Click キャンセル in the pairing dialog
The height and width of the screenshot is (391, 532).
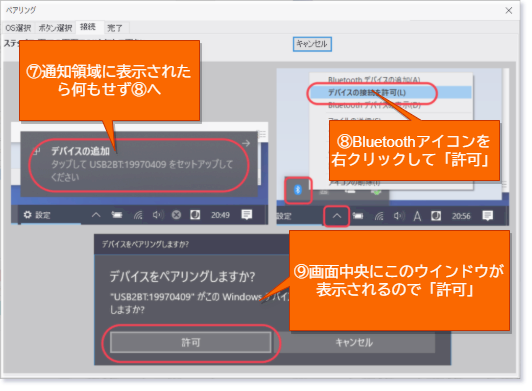[x=354, y=342]
